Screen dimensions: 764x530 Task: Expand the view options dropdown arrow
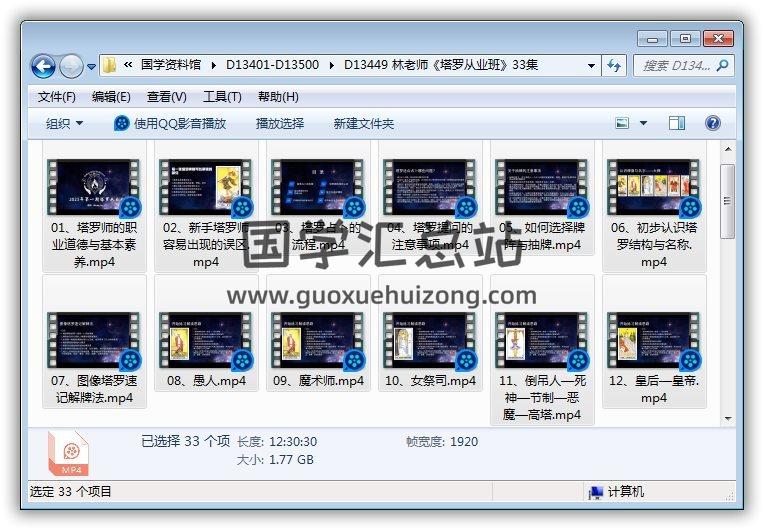tap(643, 123)
